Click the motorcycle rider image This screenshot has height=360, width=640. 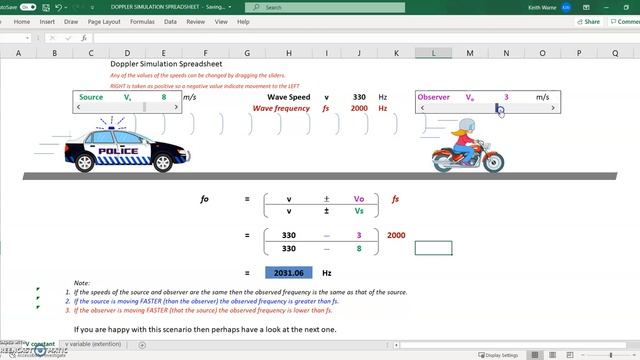click(468, 145)
